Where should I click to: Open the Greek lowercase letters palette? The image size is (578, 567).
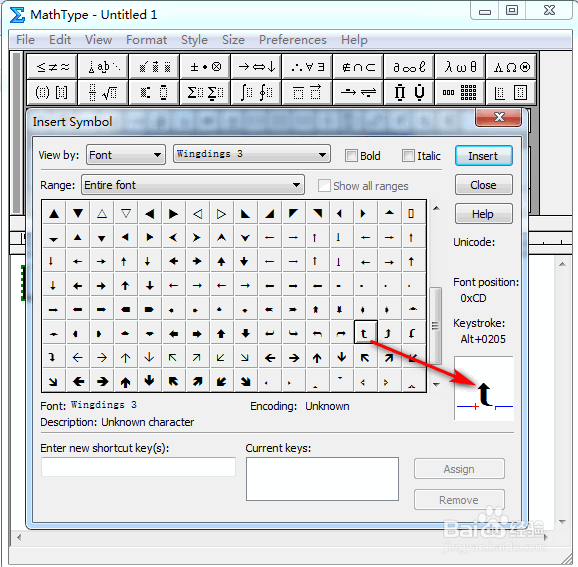click(460, 67)
